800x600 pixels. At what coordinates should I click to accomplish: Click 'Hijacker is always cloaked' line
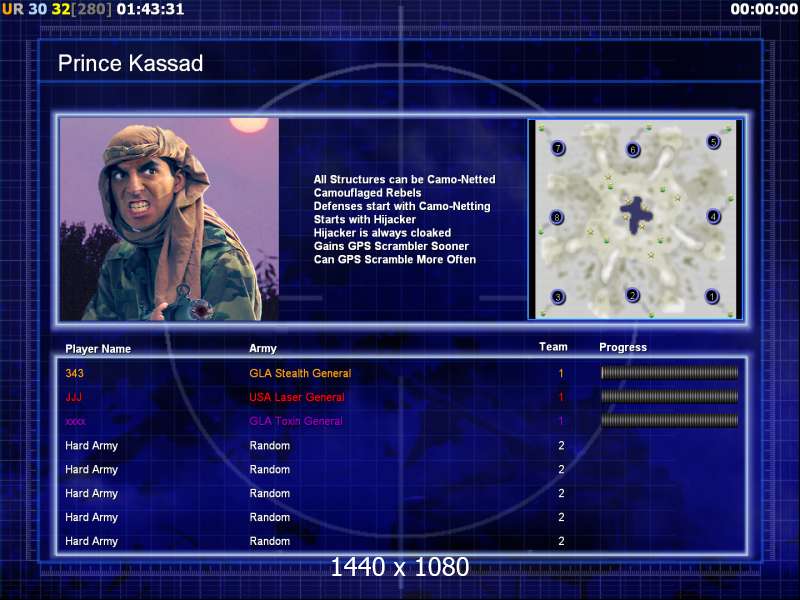(x=382, y=233)
